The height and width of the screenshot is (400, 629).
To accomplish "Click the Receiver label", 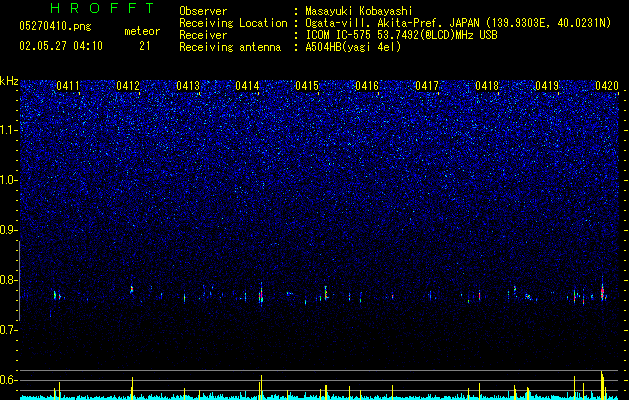I will coord(203,35).
